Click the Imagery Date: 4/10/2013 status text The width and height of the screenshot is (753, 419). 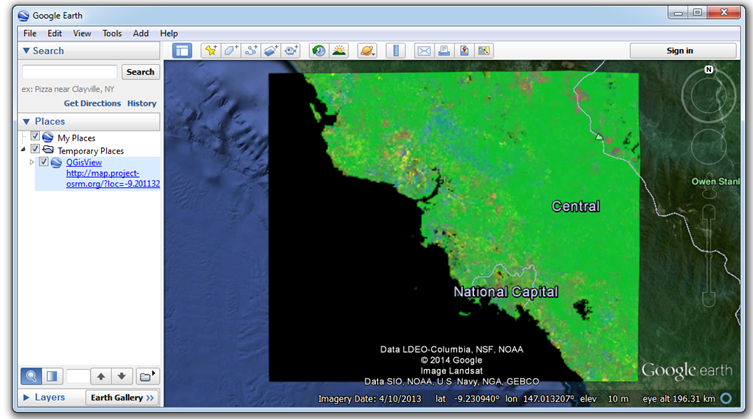pos(370,398)
